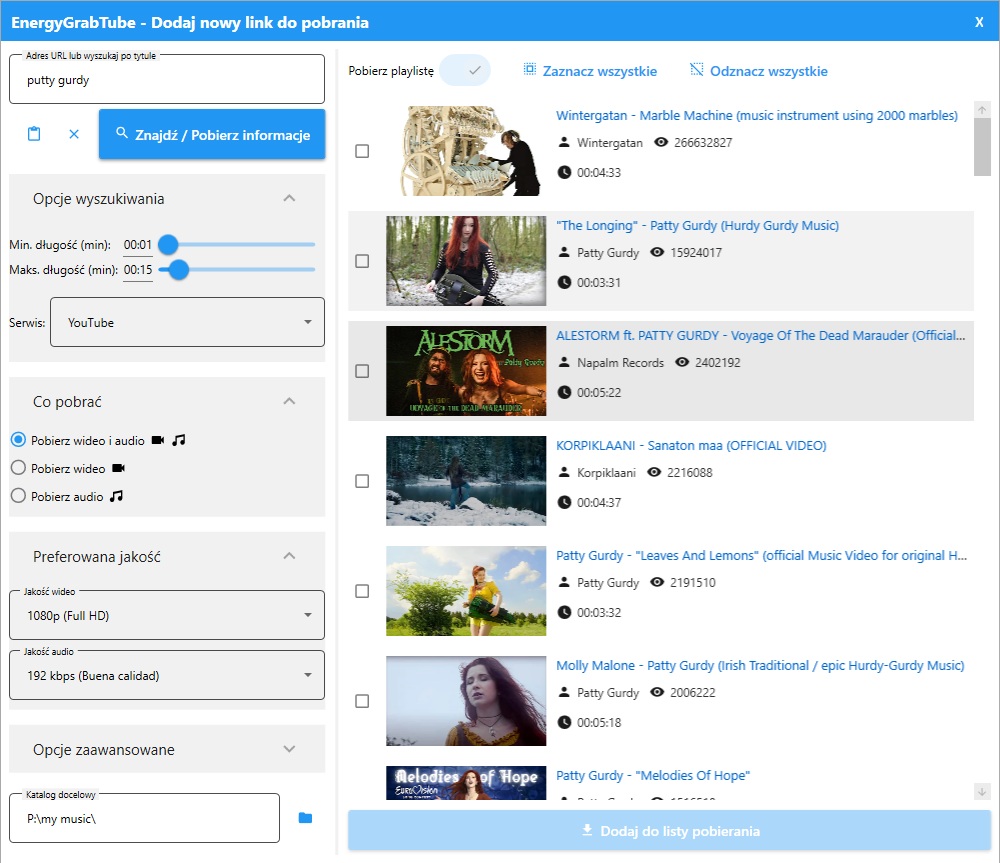Click the Zaznacz wszystkie select-all icon
This screenshot has height=863, width=1000.
529,69
